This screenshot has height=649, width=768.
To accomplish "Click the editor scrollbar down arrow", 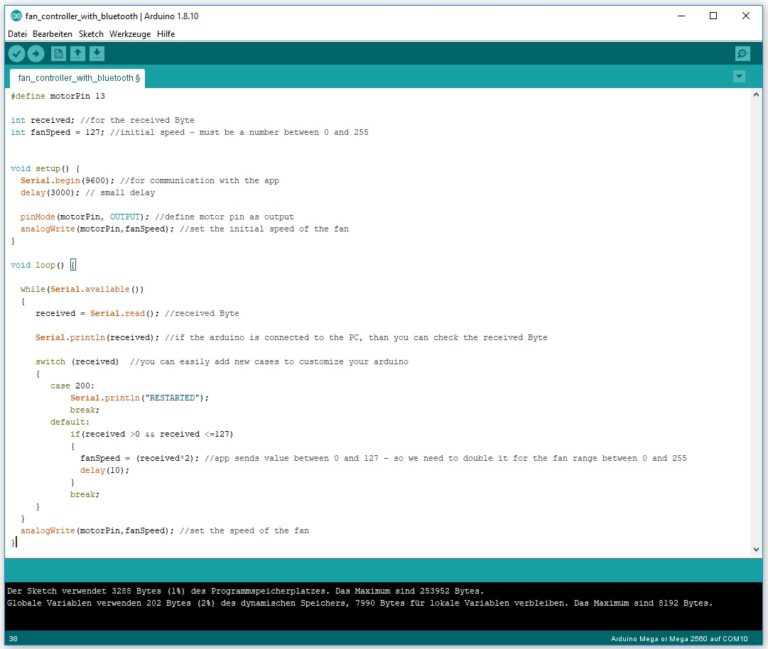I will tap(756, 549).
